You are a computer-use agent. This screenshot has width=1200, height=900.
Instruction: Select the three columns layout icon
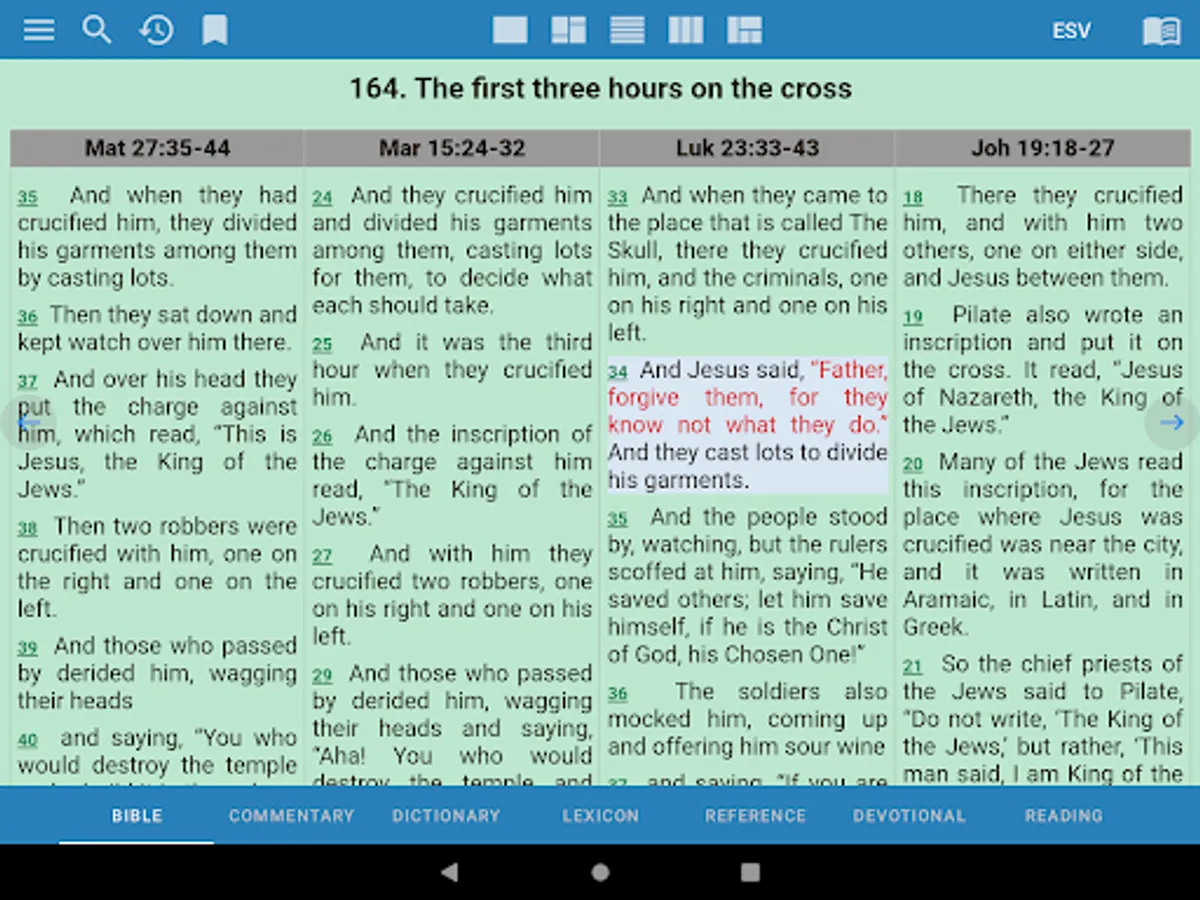coord(686,30)
